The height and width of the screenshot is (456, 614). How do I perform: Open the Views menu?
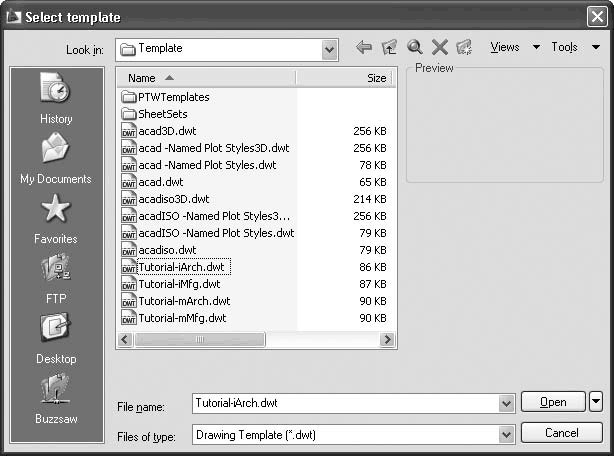[514, 48]
